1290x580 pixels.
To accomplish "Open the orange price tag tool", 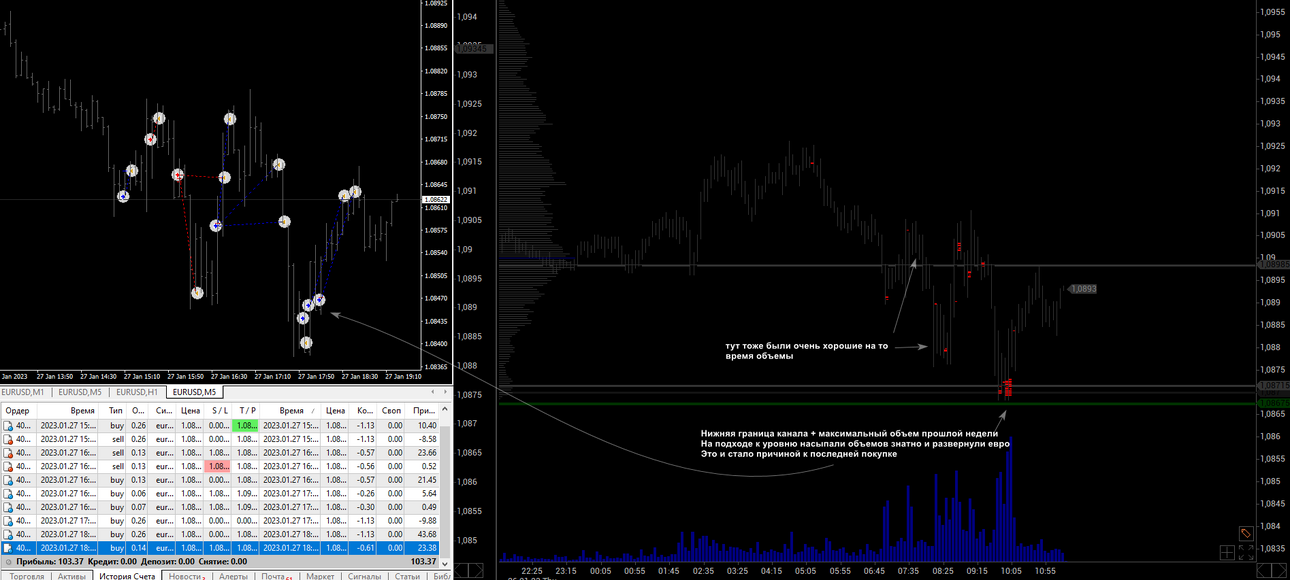I will pyautogui.click(x=1246, y=533).
